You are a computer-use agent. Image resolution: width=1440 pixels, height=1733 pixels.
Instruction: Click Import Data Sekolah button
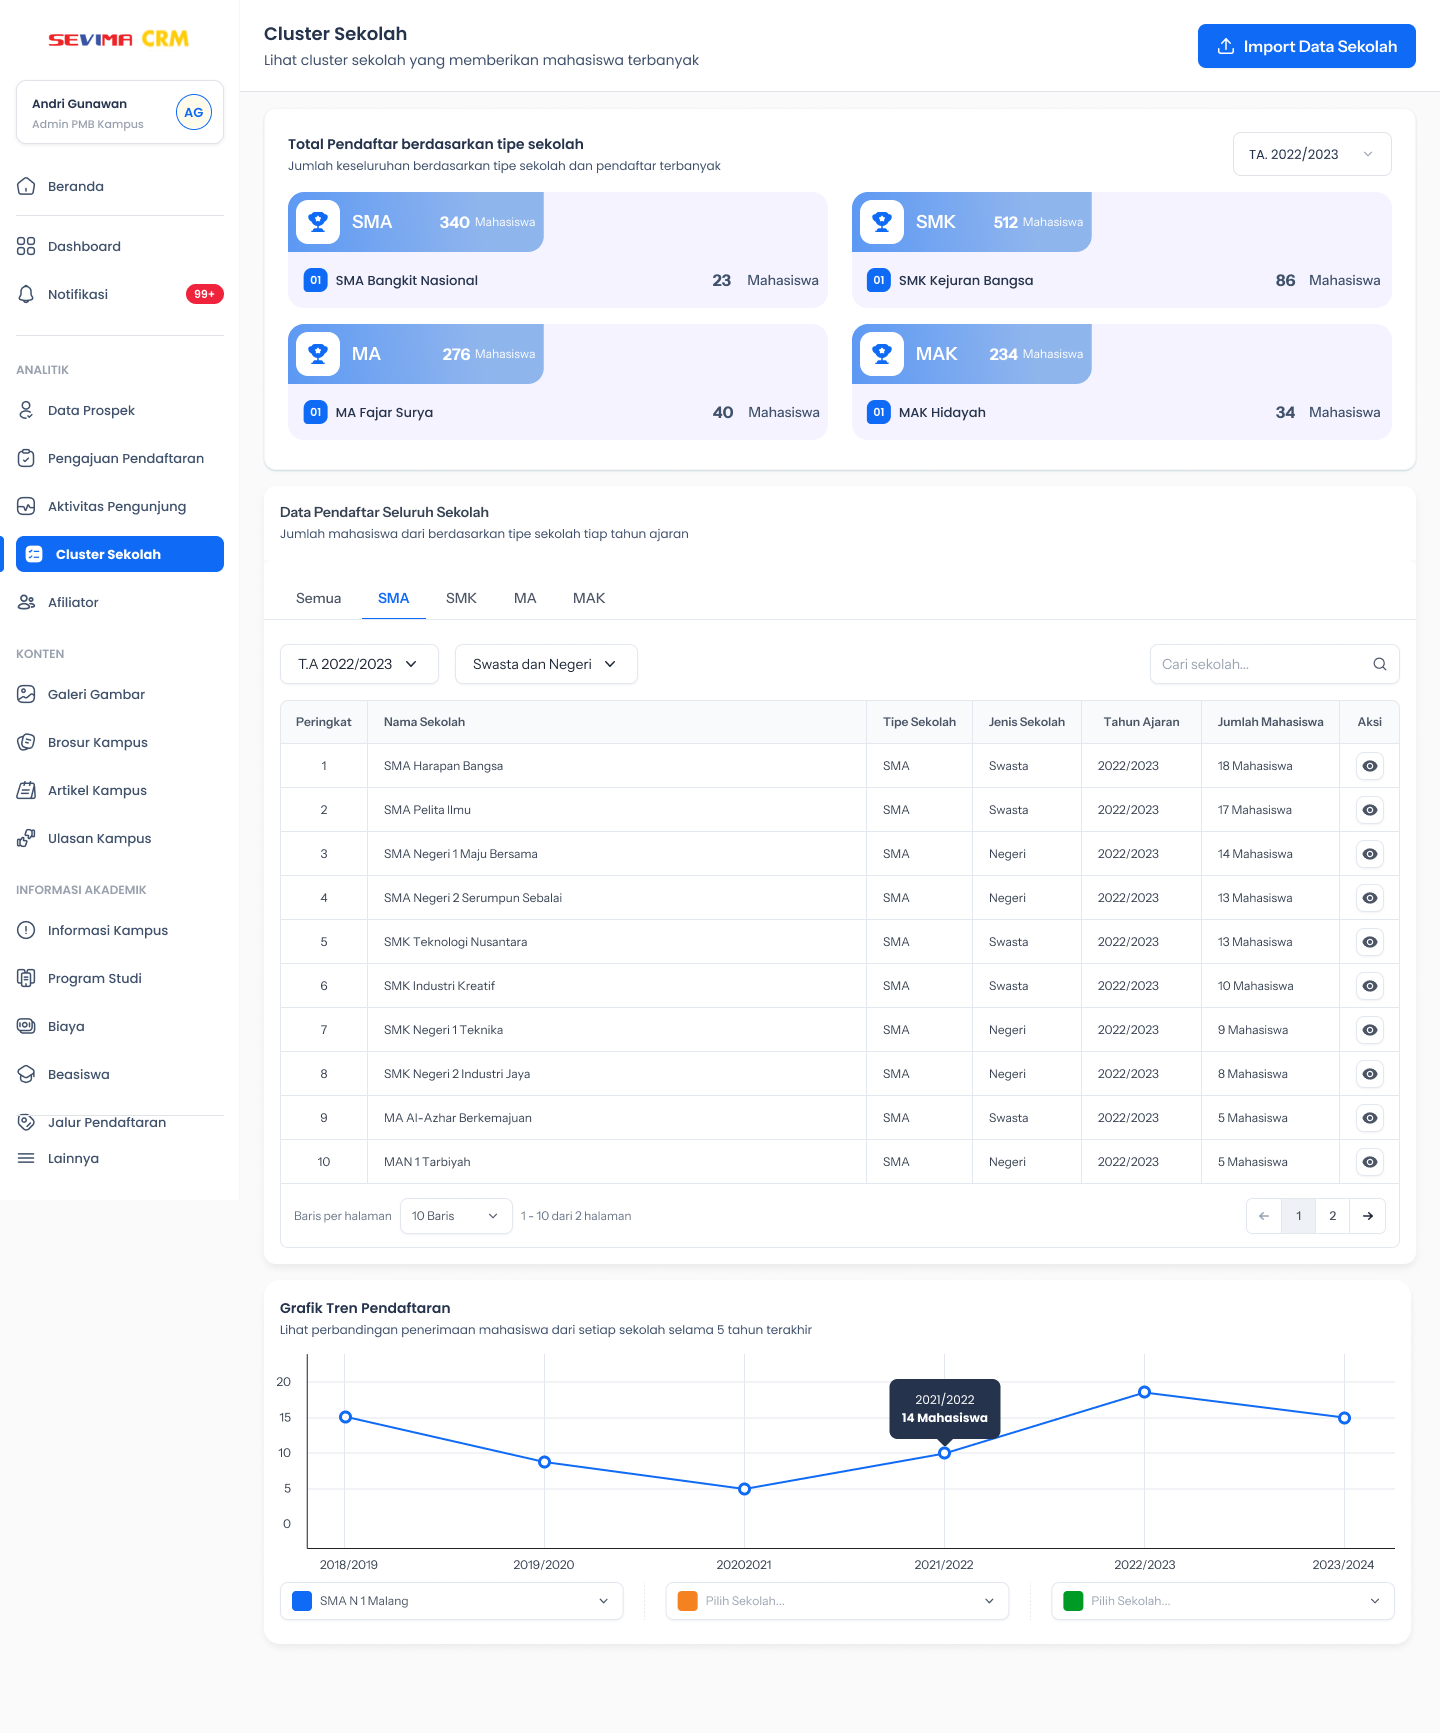coord(1307,46)
